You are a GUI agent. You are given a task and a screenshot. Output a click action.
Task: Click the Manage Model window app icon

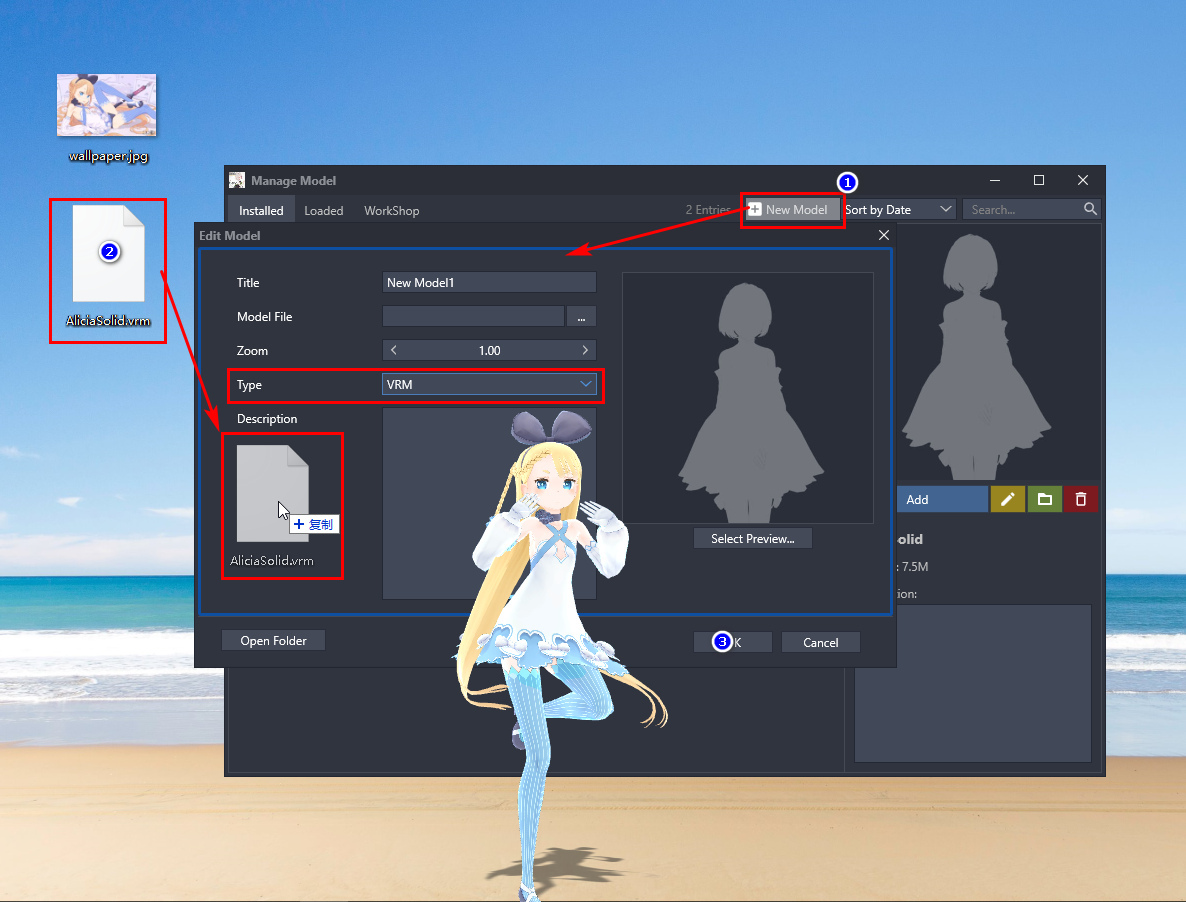[x=238, y=180]
